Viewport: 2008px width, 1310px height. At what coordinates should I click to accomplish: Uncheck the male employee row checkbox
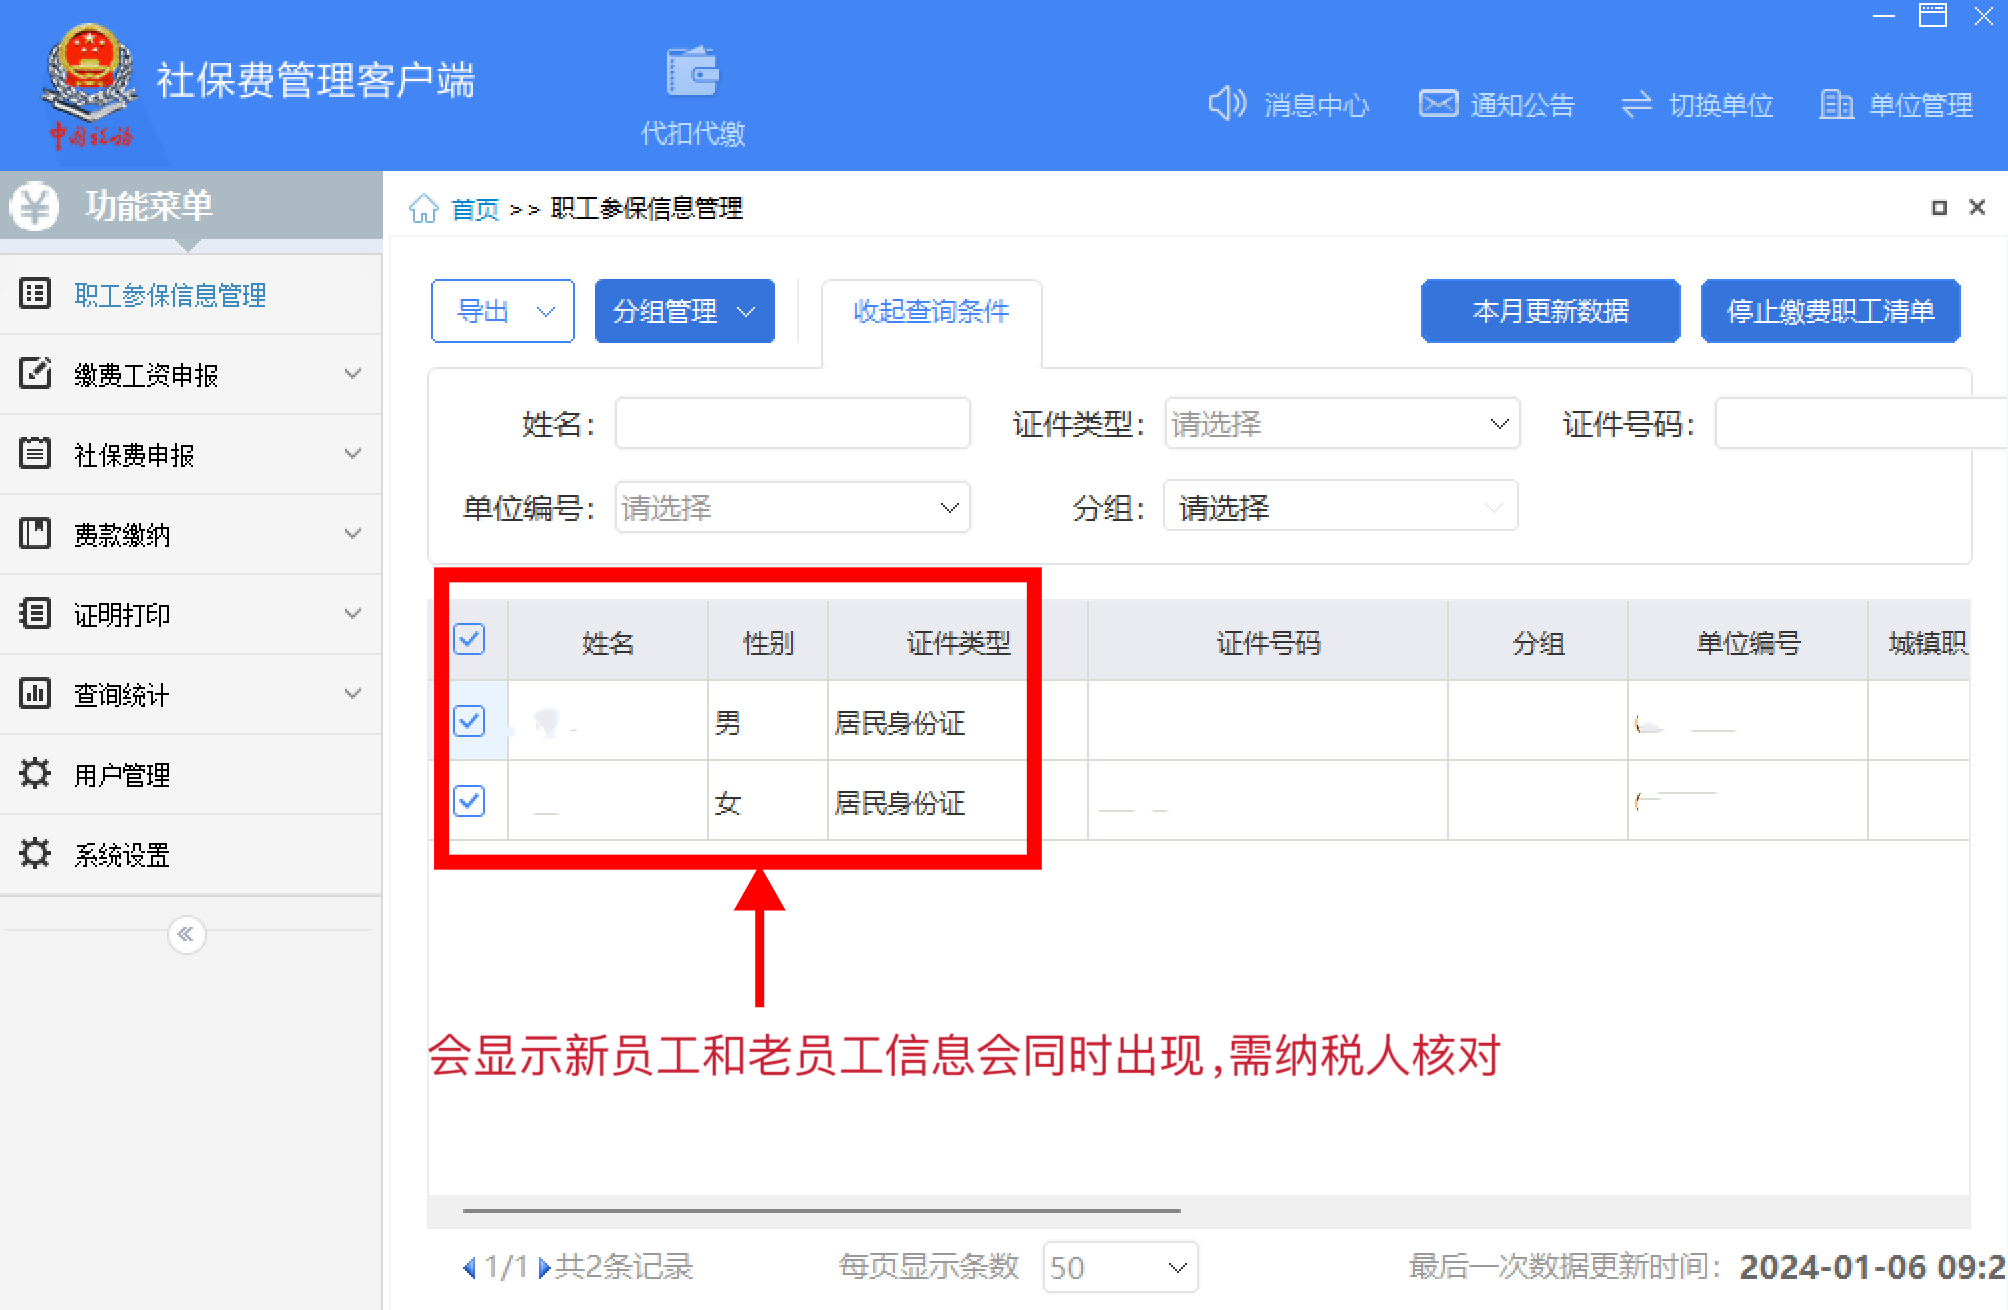click(x=469, y=721)
